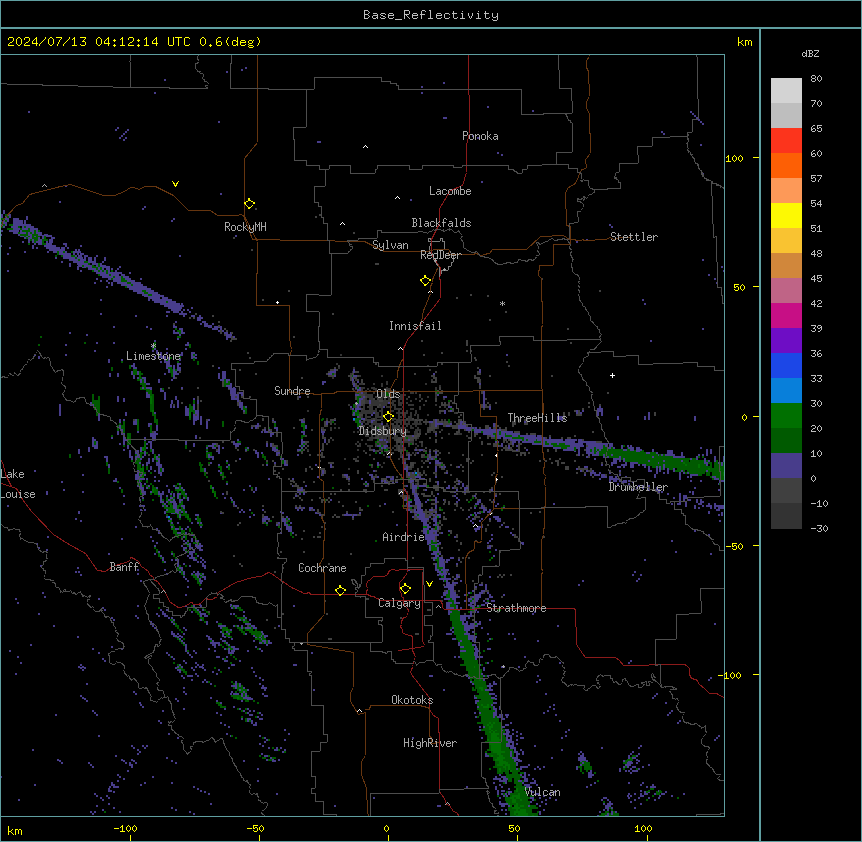Select the Airdrie label
This screenshot has height=842, width=862.
click(404, 537)
